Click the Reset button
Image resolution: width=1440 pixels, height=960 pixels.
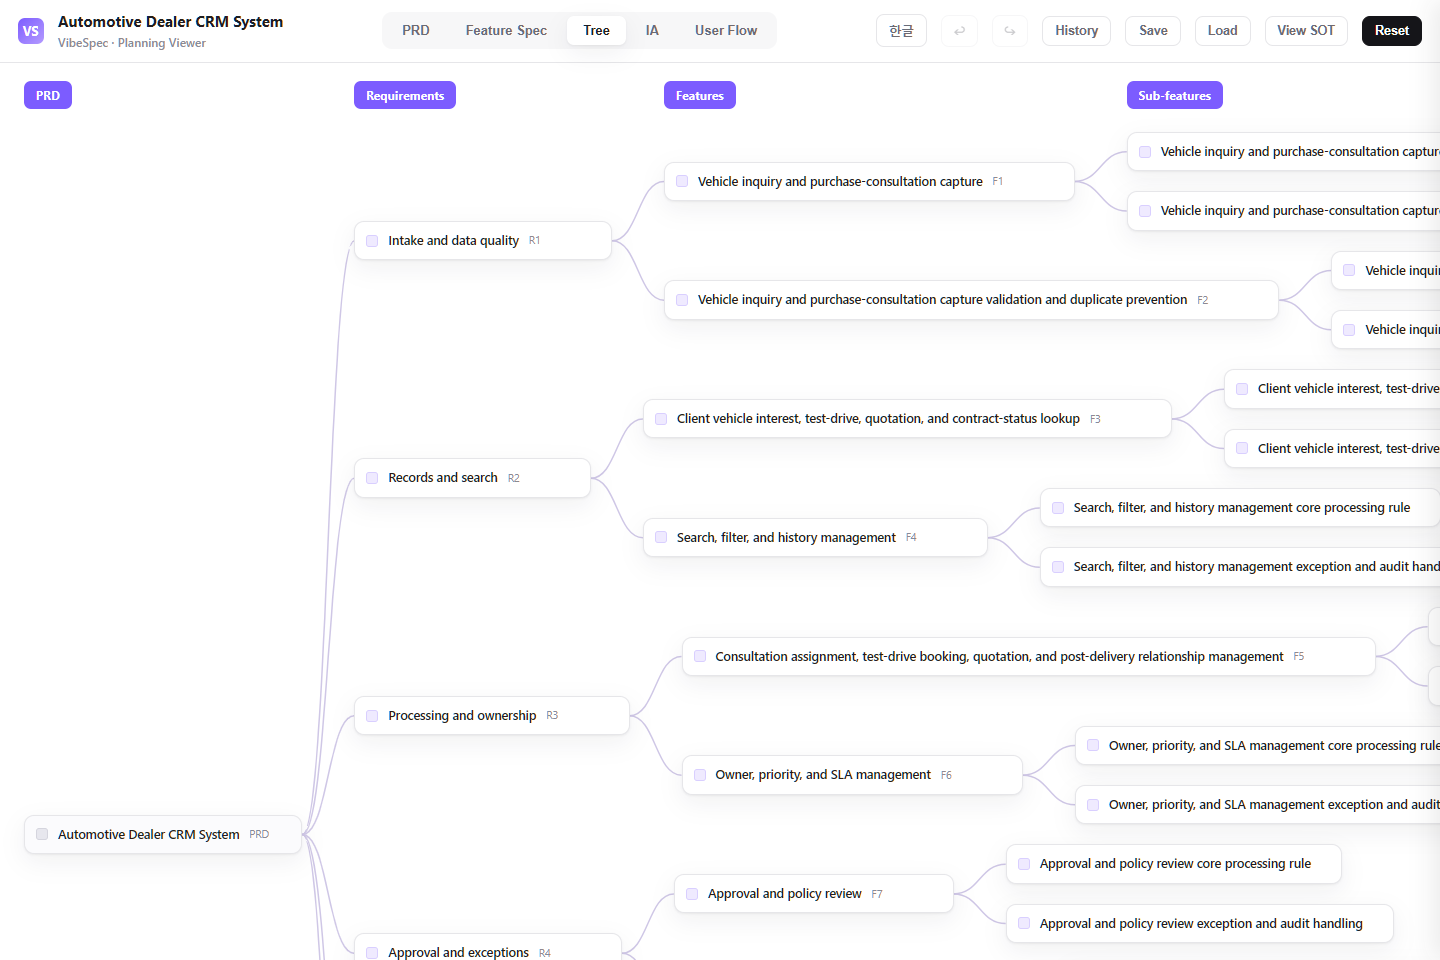pyautogui.click(x=1391, y=31)
